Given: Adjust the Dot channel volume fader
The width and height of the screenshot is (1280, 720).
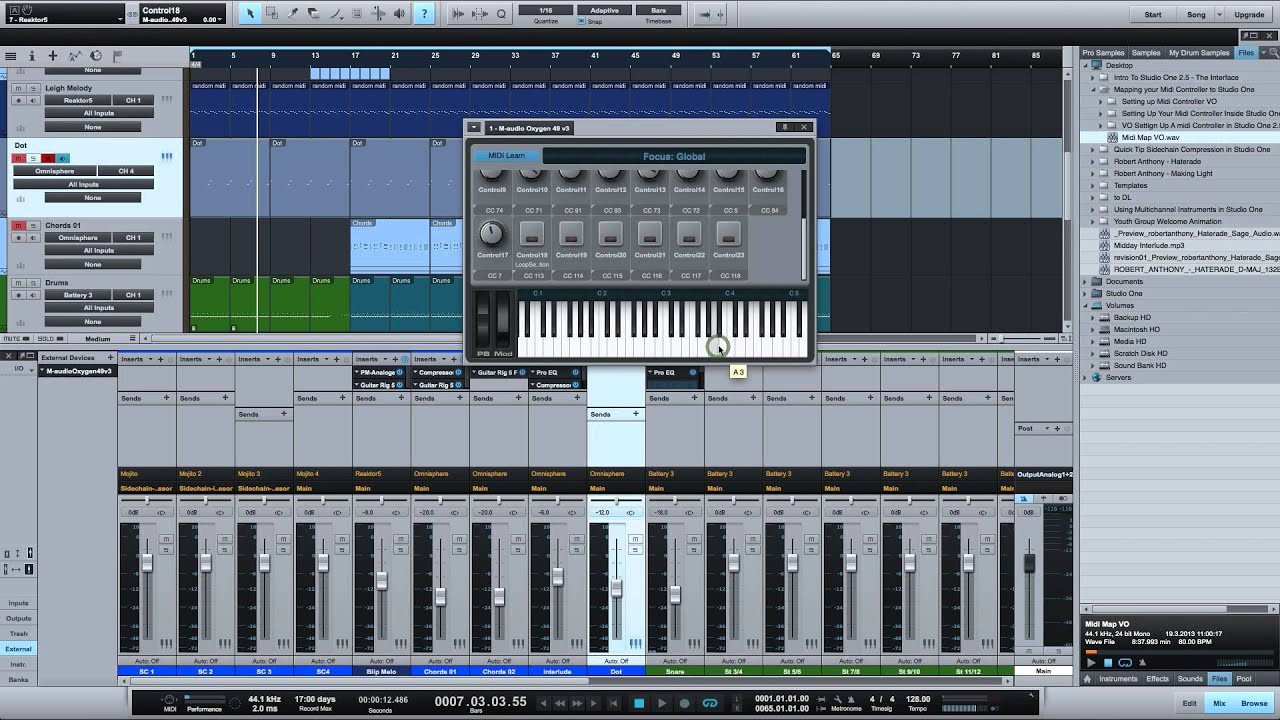Looking at the screenshot, I should (x=616, y=588).
